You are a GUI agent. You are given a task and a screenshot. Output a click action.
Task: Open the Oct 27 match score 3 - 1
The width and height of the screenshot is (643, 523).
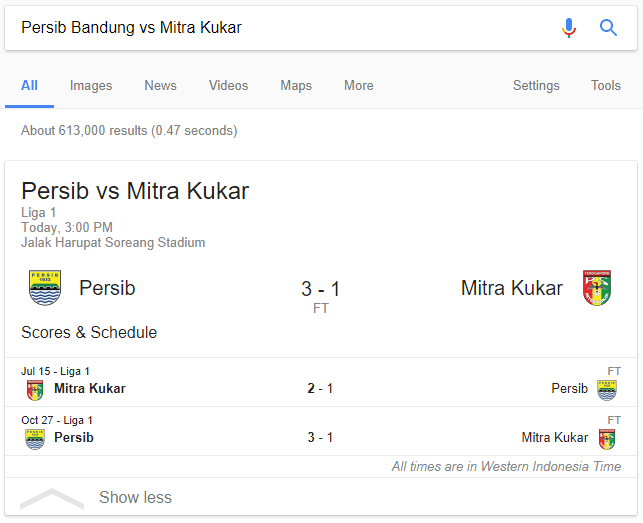(x=320, y=437)
